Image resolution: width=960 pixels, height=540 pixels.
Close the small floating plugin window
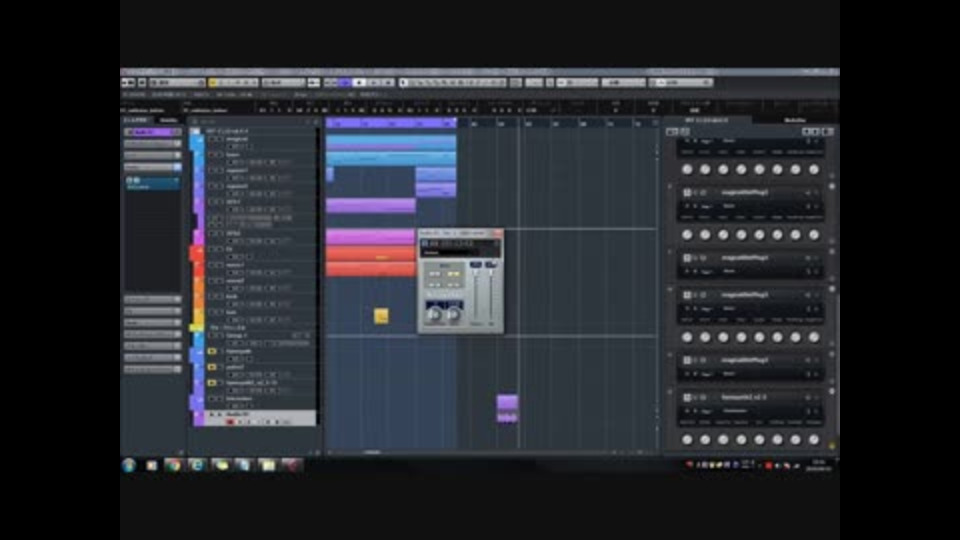click(497, 233)
